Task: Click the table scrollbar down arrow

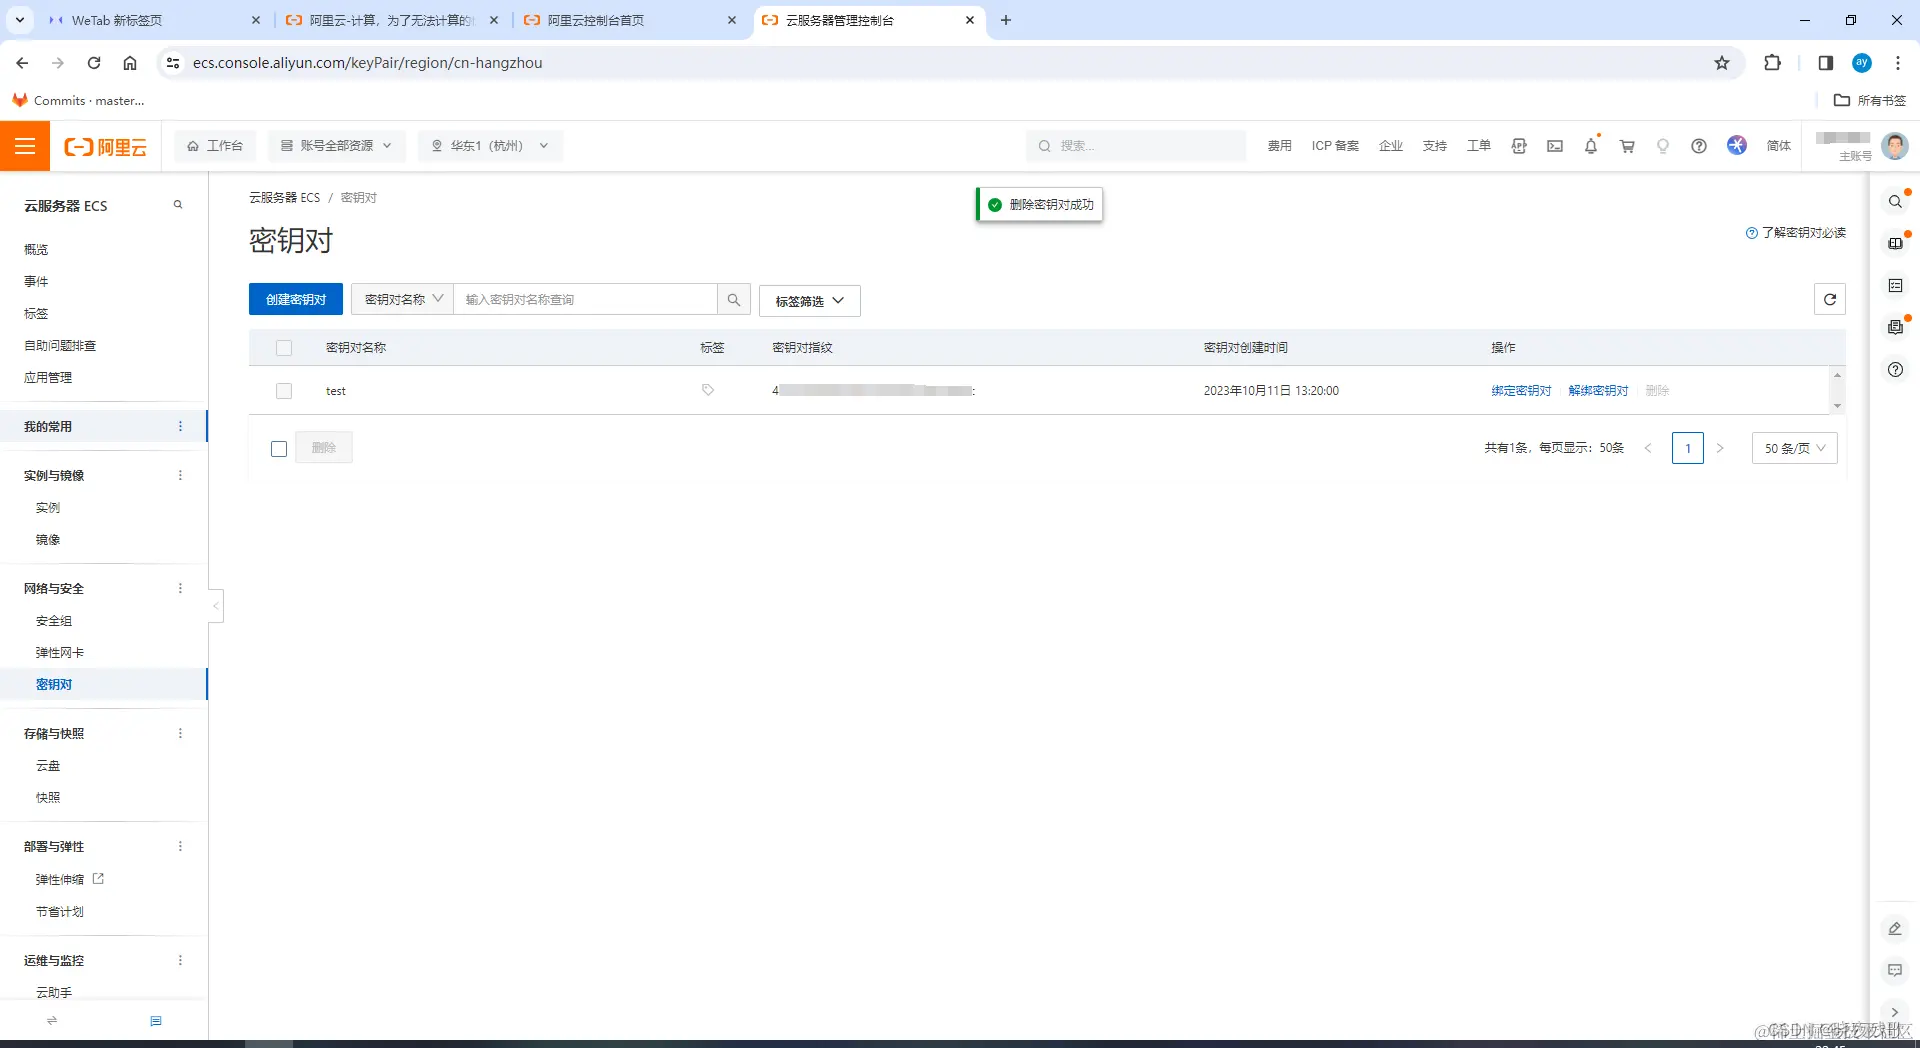Action: [1837, 406]
